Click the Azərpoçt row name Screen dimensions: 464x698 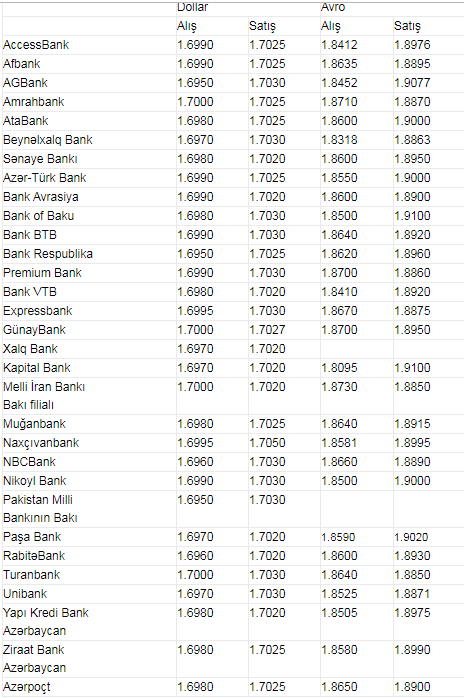(27, 687)
